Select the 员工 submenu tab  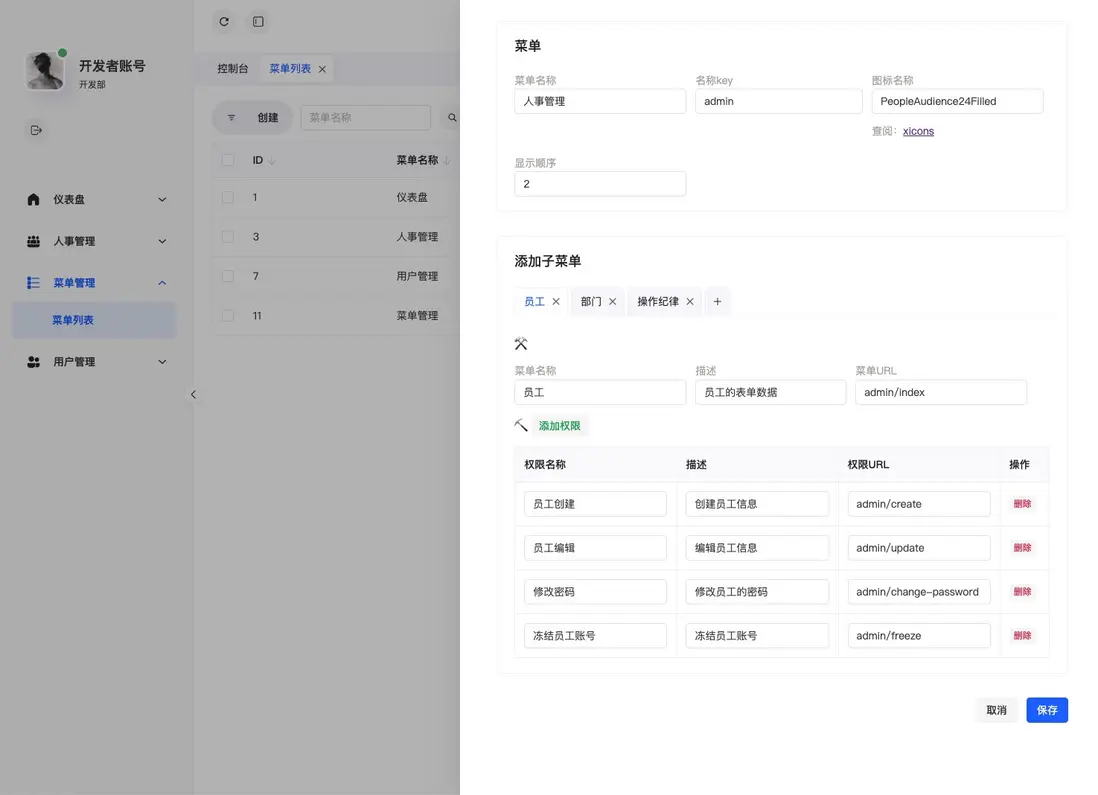click(534, 302)
